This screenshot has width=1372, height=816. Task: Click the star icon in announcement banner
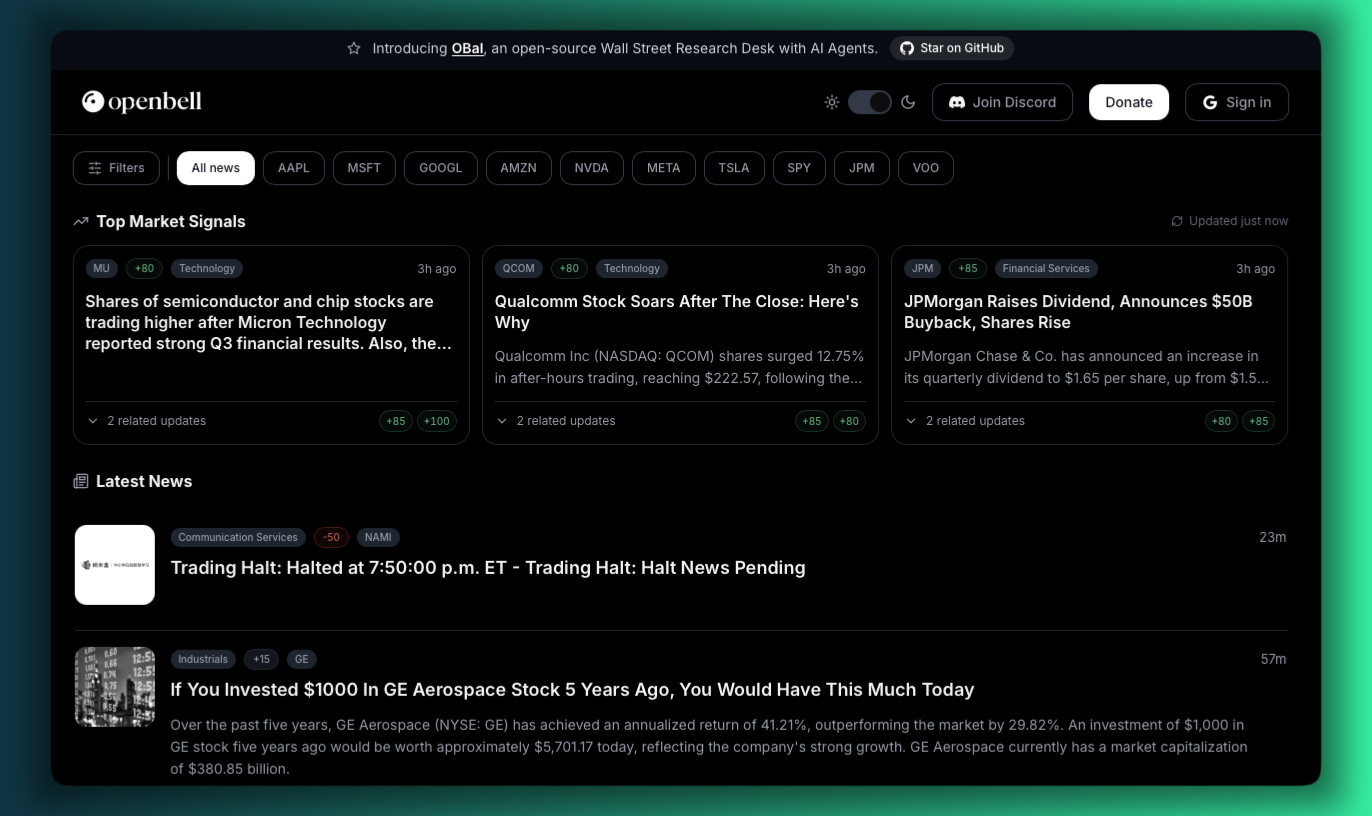pos(354,48)
